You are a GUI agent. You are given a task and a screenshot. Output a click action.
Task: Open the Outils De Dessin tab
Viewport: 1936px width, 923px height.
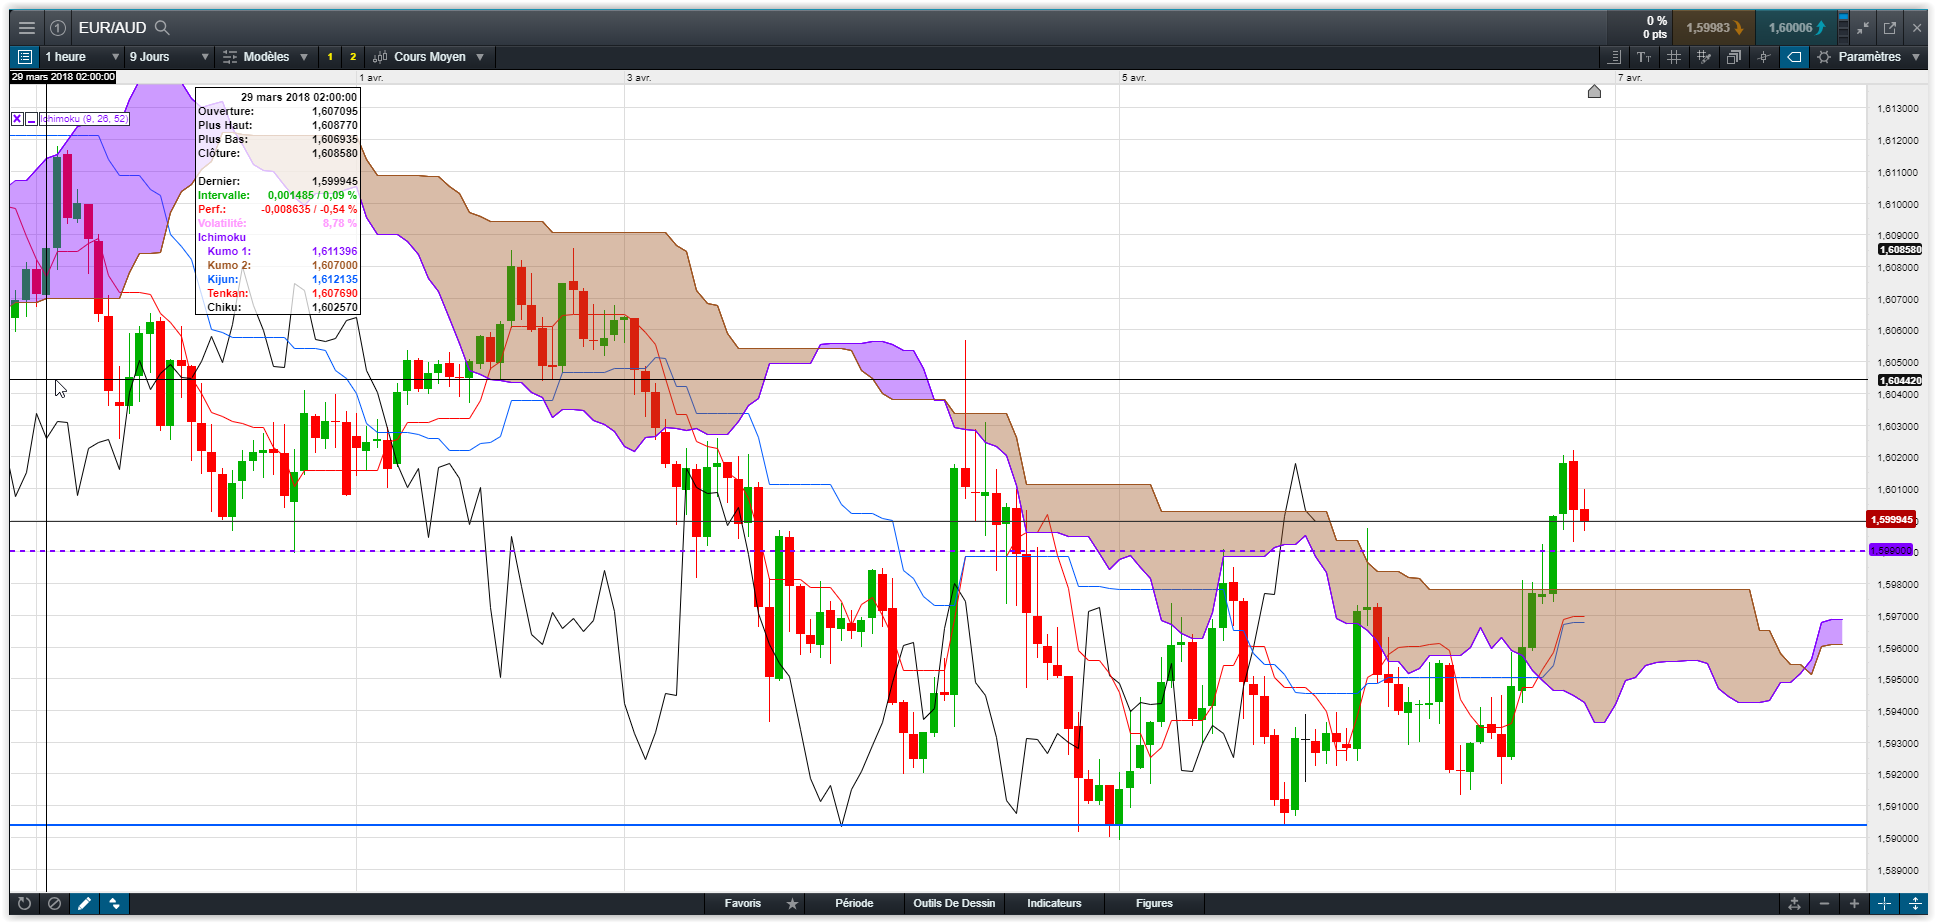pyautogui.click(x=954, y=903)
